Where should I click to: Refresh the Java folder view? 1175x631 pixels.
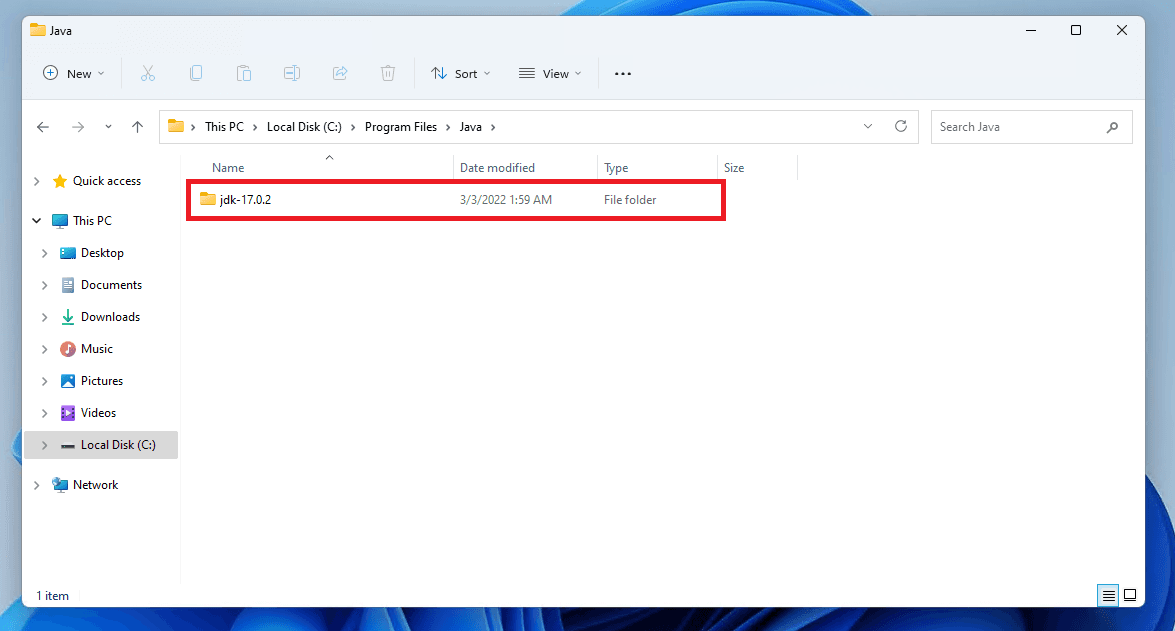pyautogui.click(x=901, y=127)
